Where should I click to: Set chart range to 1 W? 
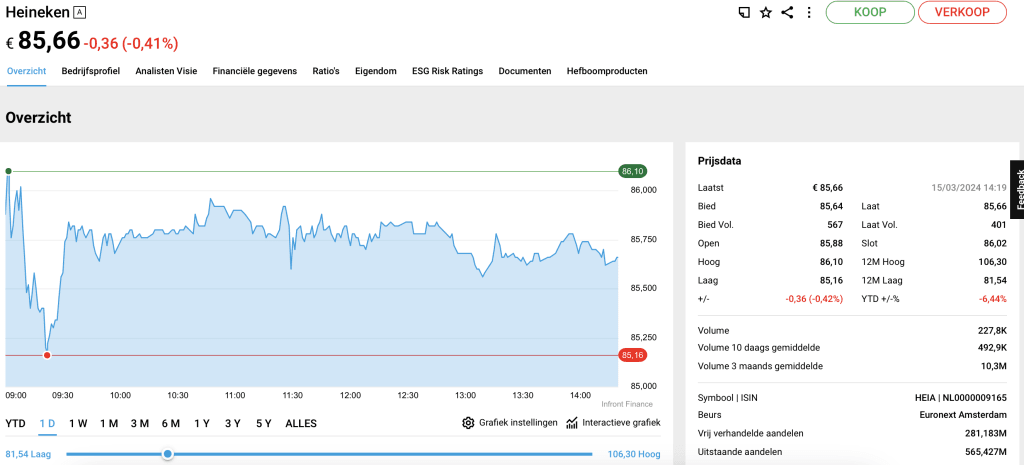click(x=78, y=423)
